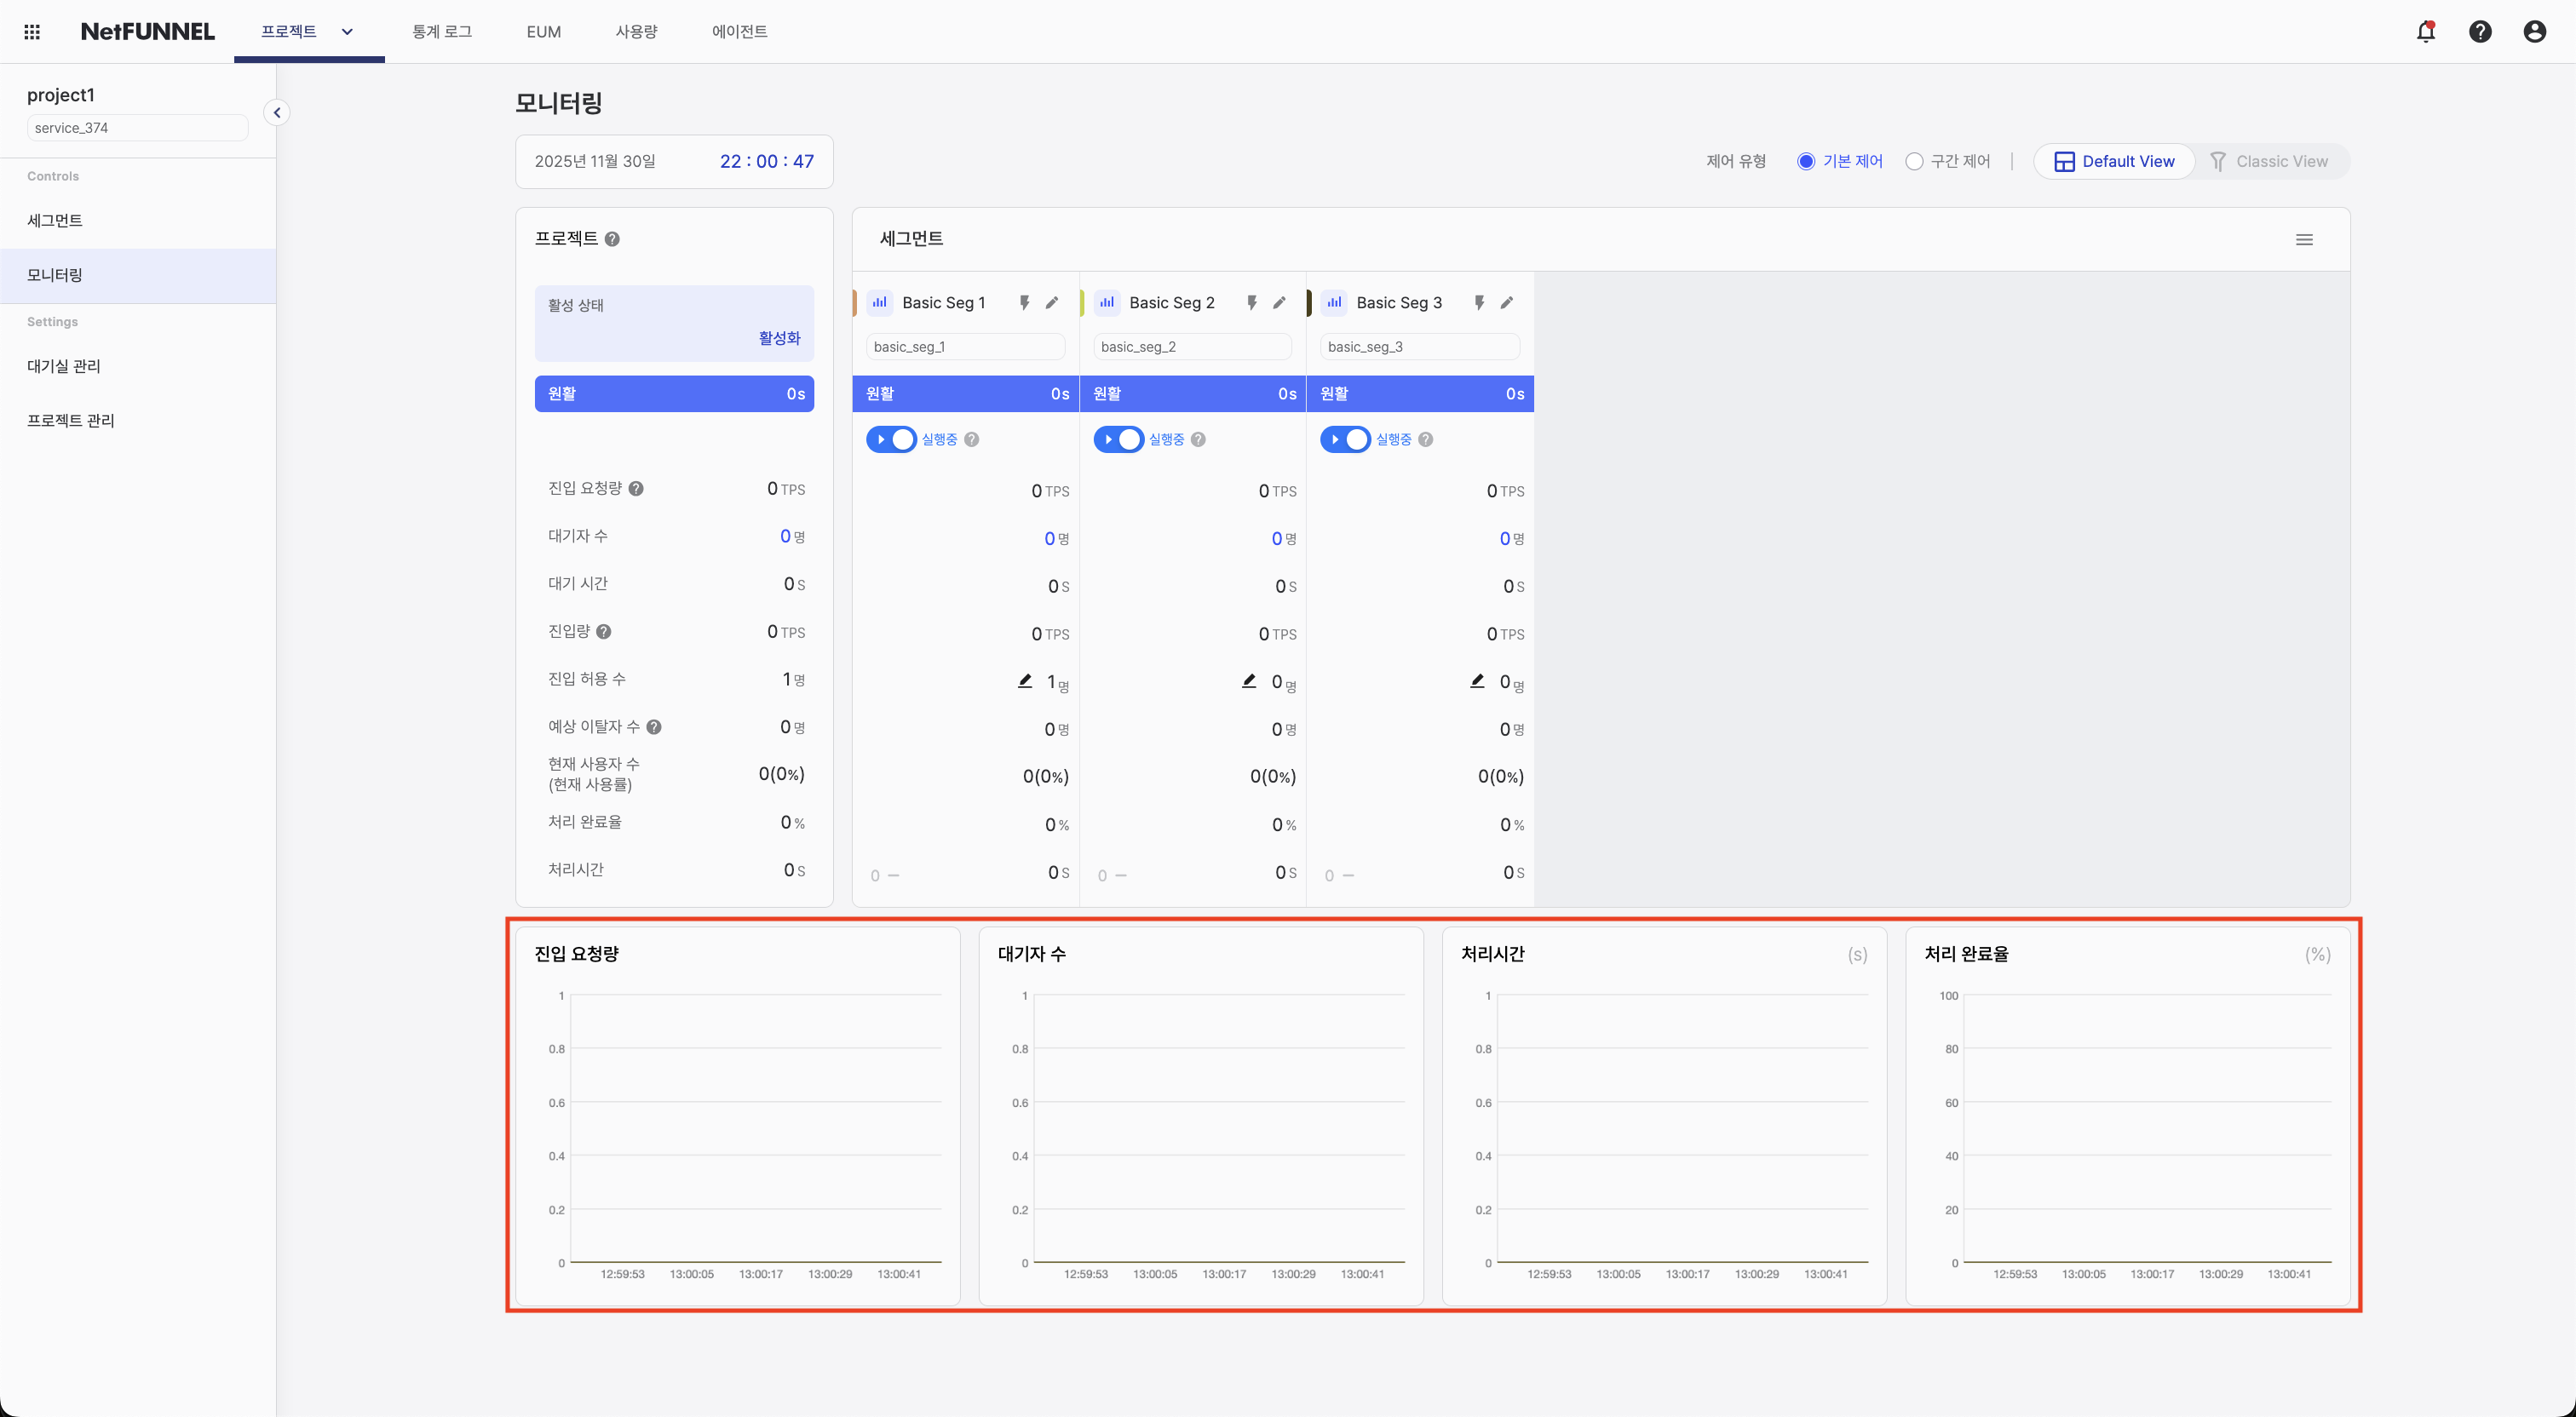Go to 대기실 관리 in sidebar
The width and height of the screenshot is (2576, 1417).
(64, 366)
